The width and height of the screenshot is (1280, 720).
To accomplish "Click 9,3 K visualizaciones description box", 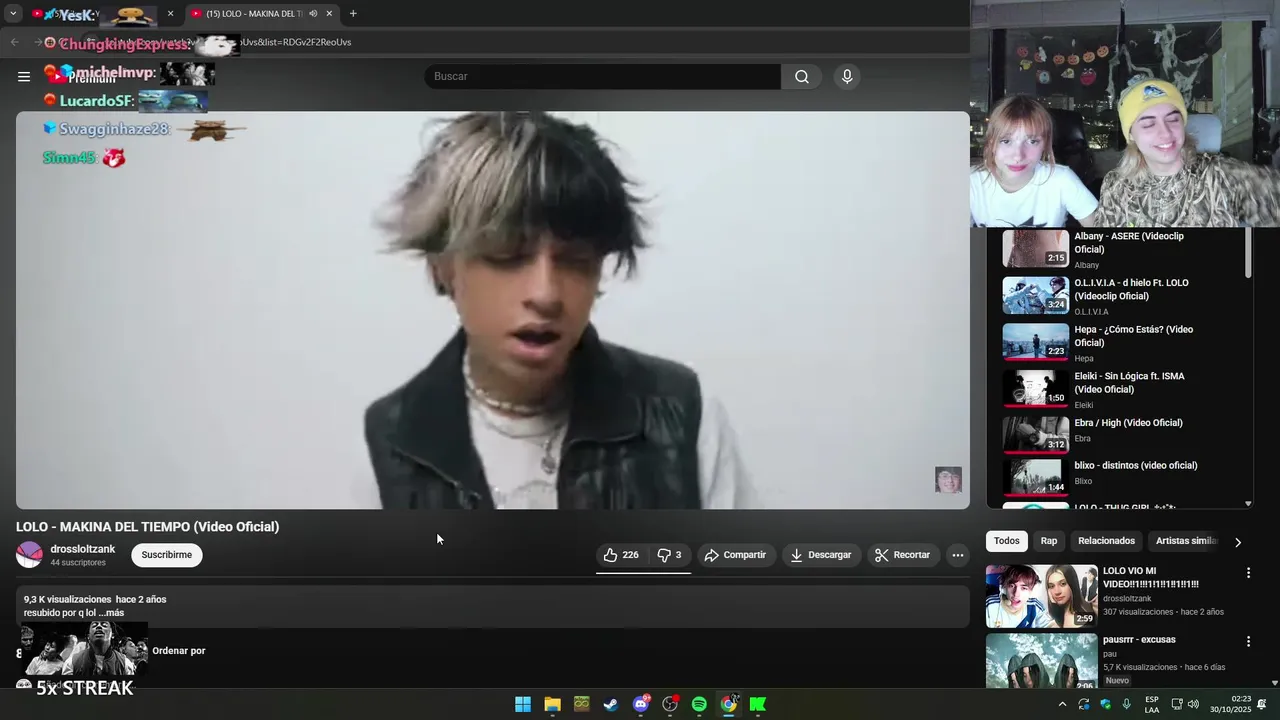I will [x=492, y=606].
